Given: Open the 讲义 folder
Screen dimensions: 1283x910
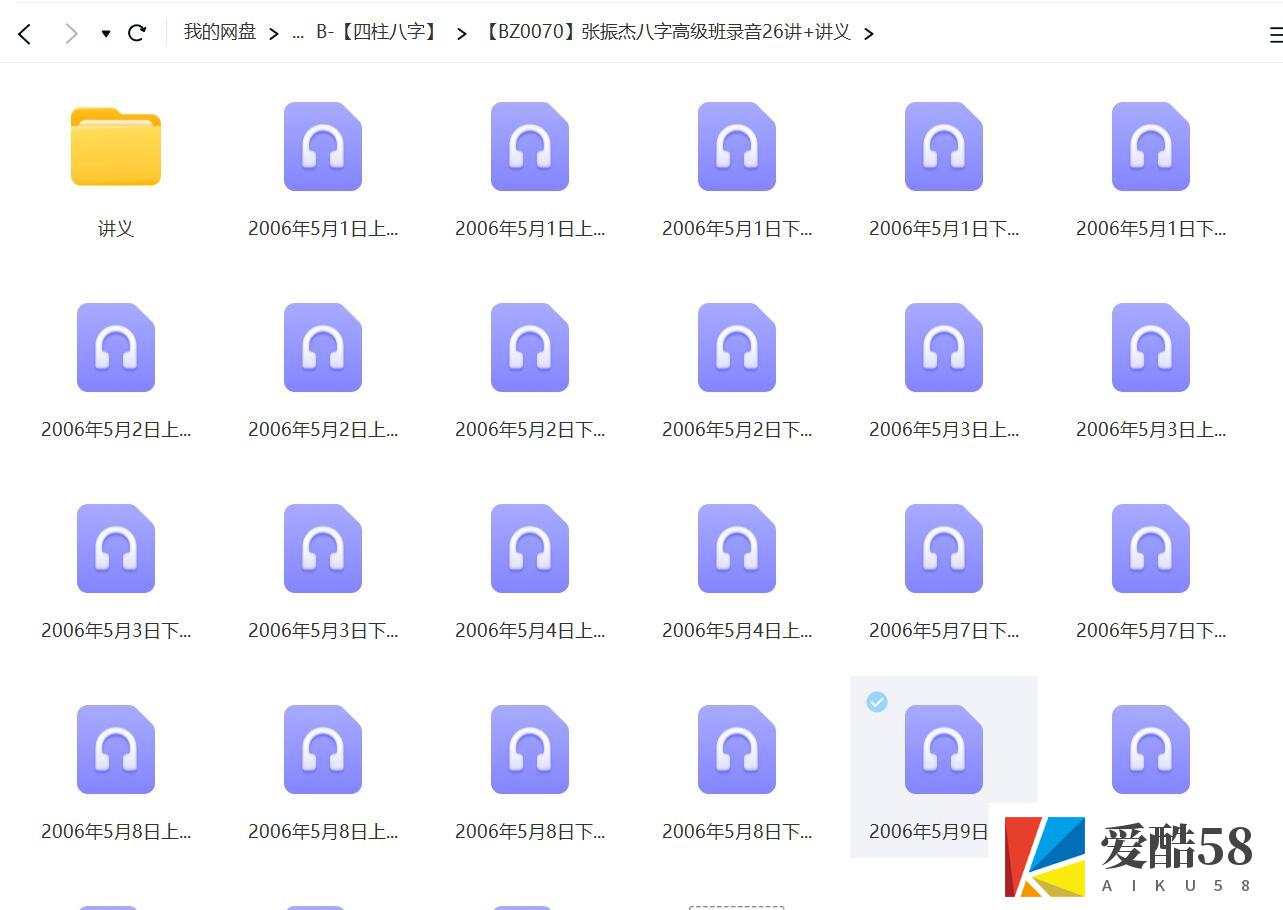Looking at the screenshot, I should [x=116, y=147].
